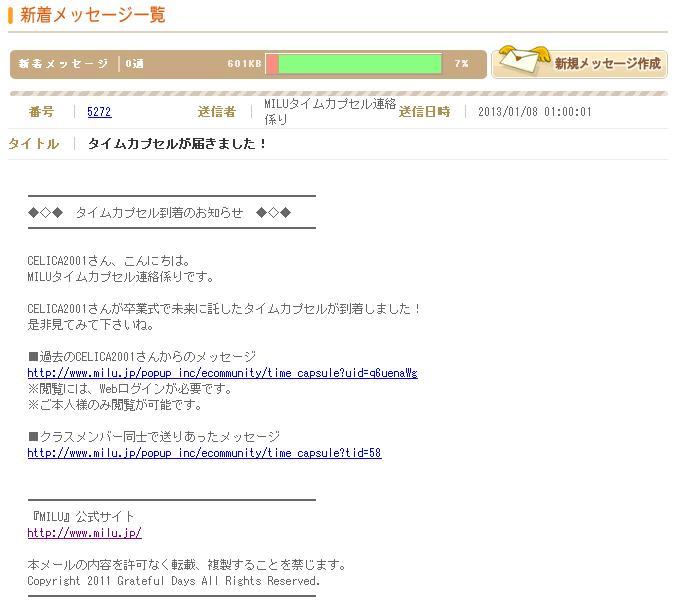
Task: Click the 番号 column label
Action: point(42,112)
